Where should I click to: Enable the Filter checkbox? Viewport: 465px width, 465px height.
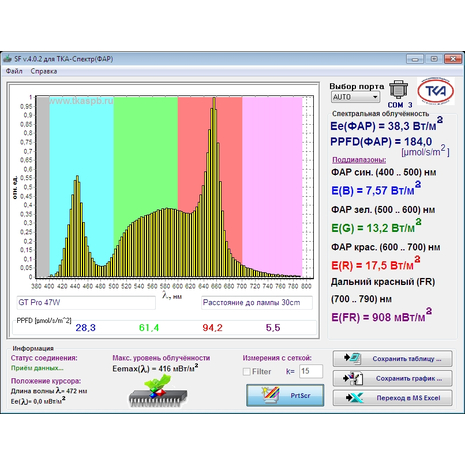(247, 371)
